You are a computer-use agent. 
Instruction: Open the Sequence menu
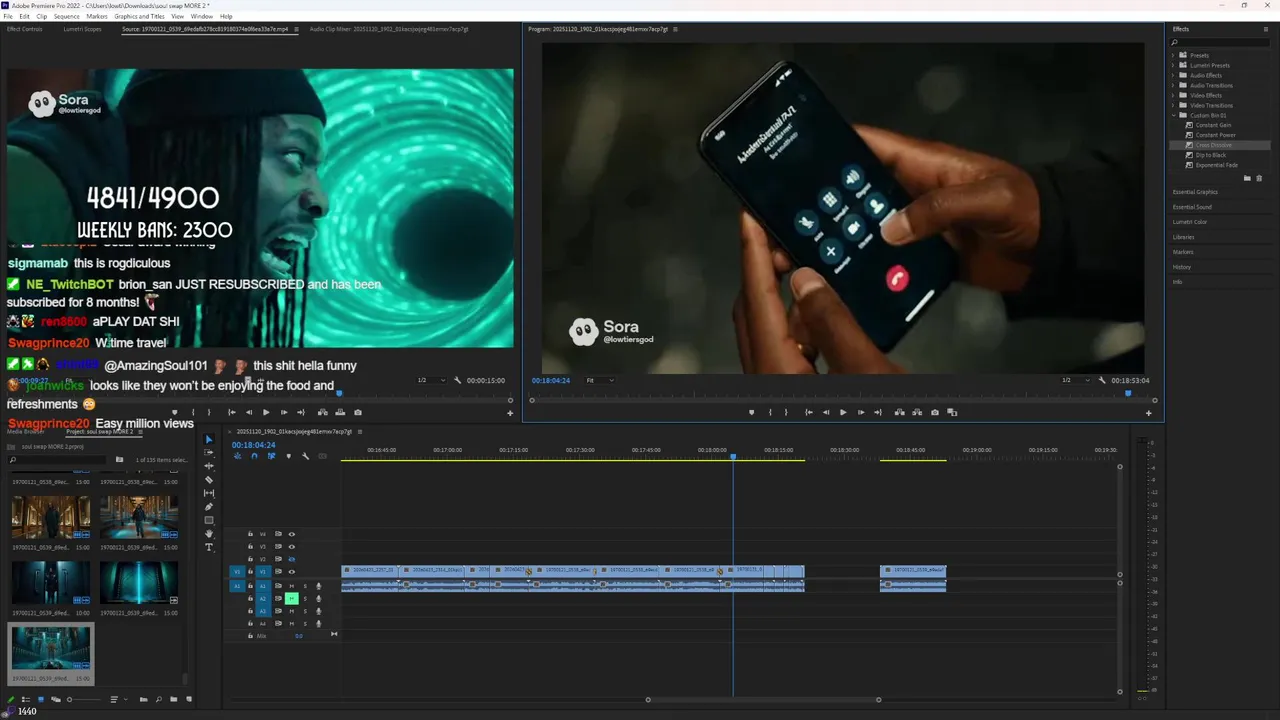coord(67,16)
